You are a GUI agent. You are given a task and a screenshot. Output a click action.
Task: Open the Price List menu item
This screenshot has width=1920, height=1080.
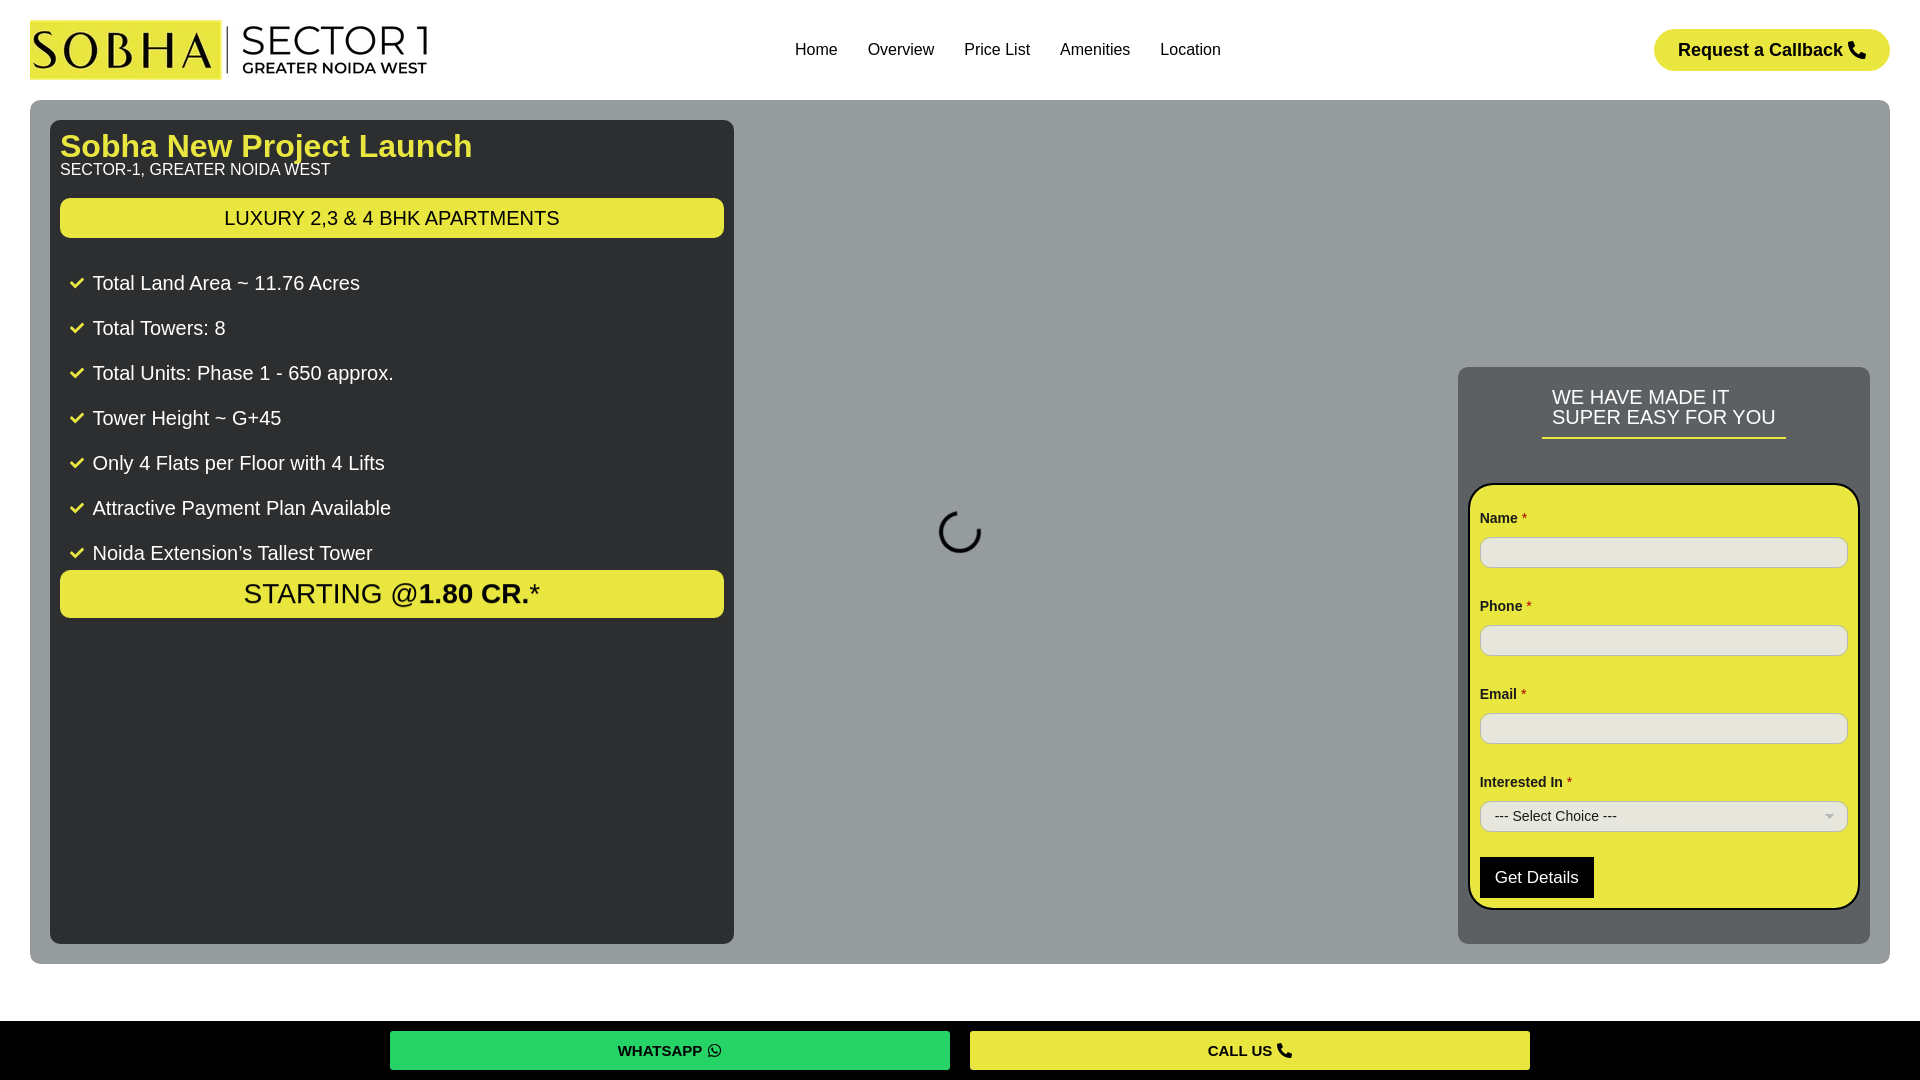point(996,50)
